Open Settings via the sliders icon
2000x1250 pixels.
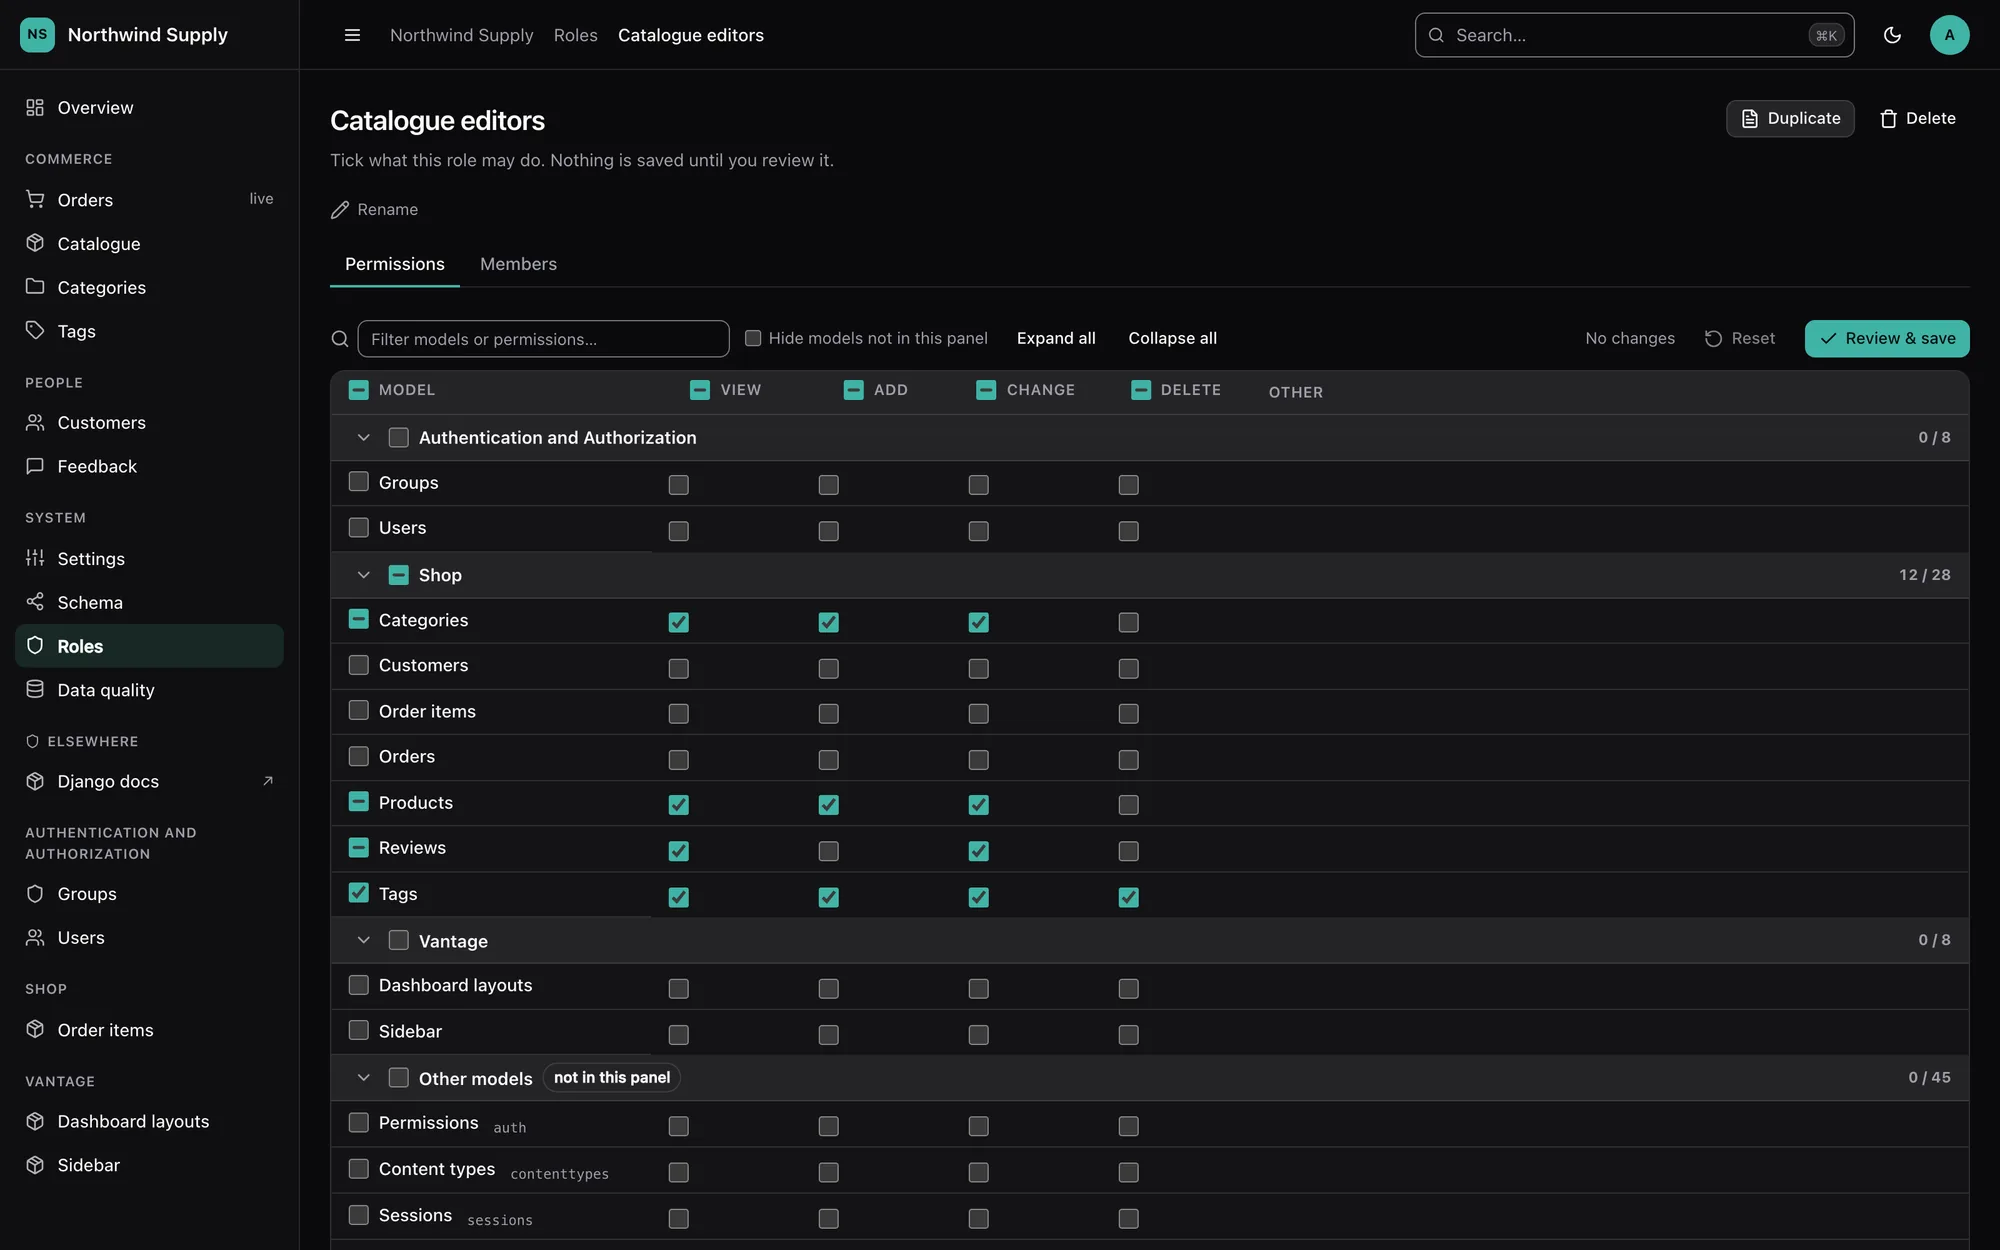coord(35,558)
